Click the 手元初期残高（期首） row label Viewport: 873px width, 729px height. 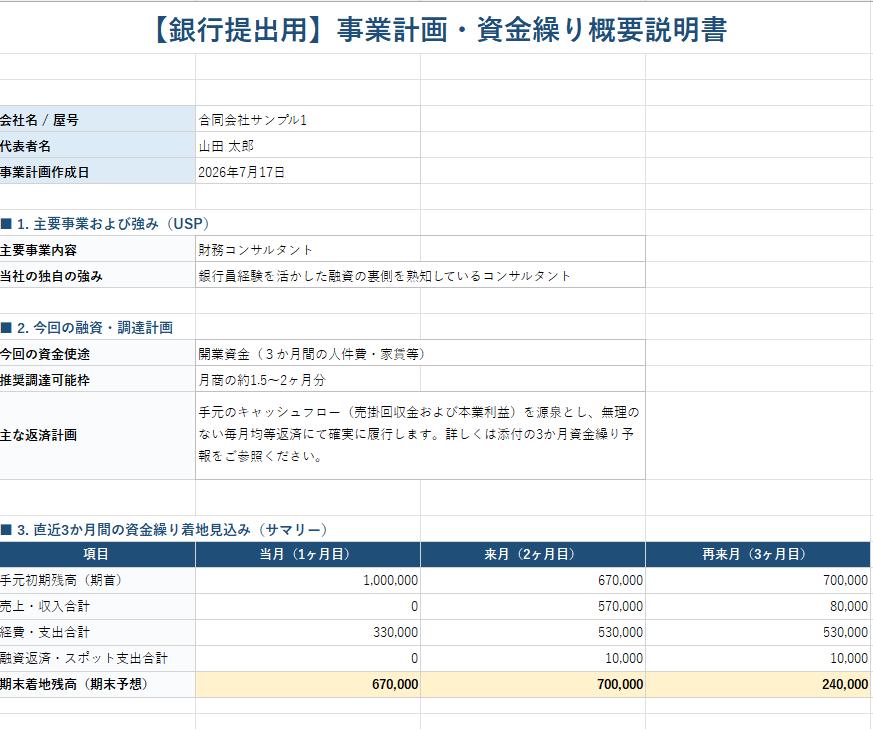(97, 580)
